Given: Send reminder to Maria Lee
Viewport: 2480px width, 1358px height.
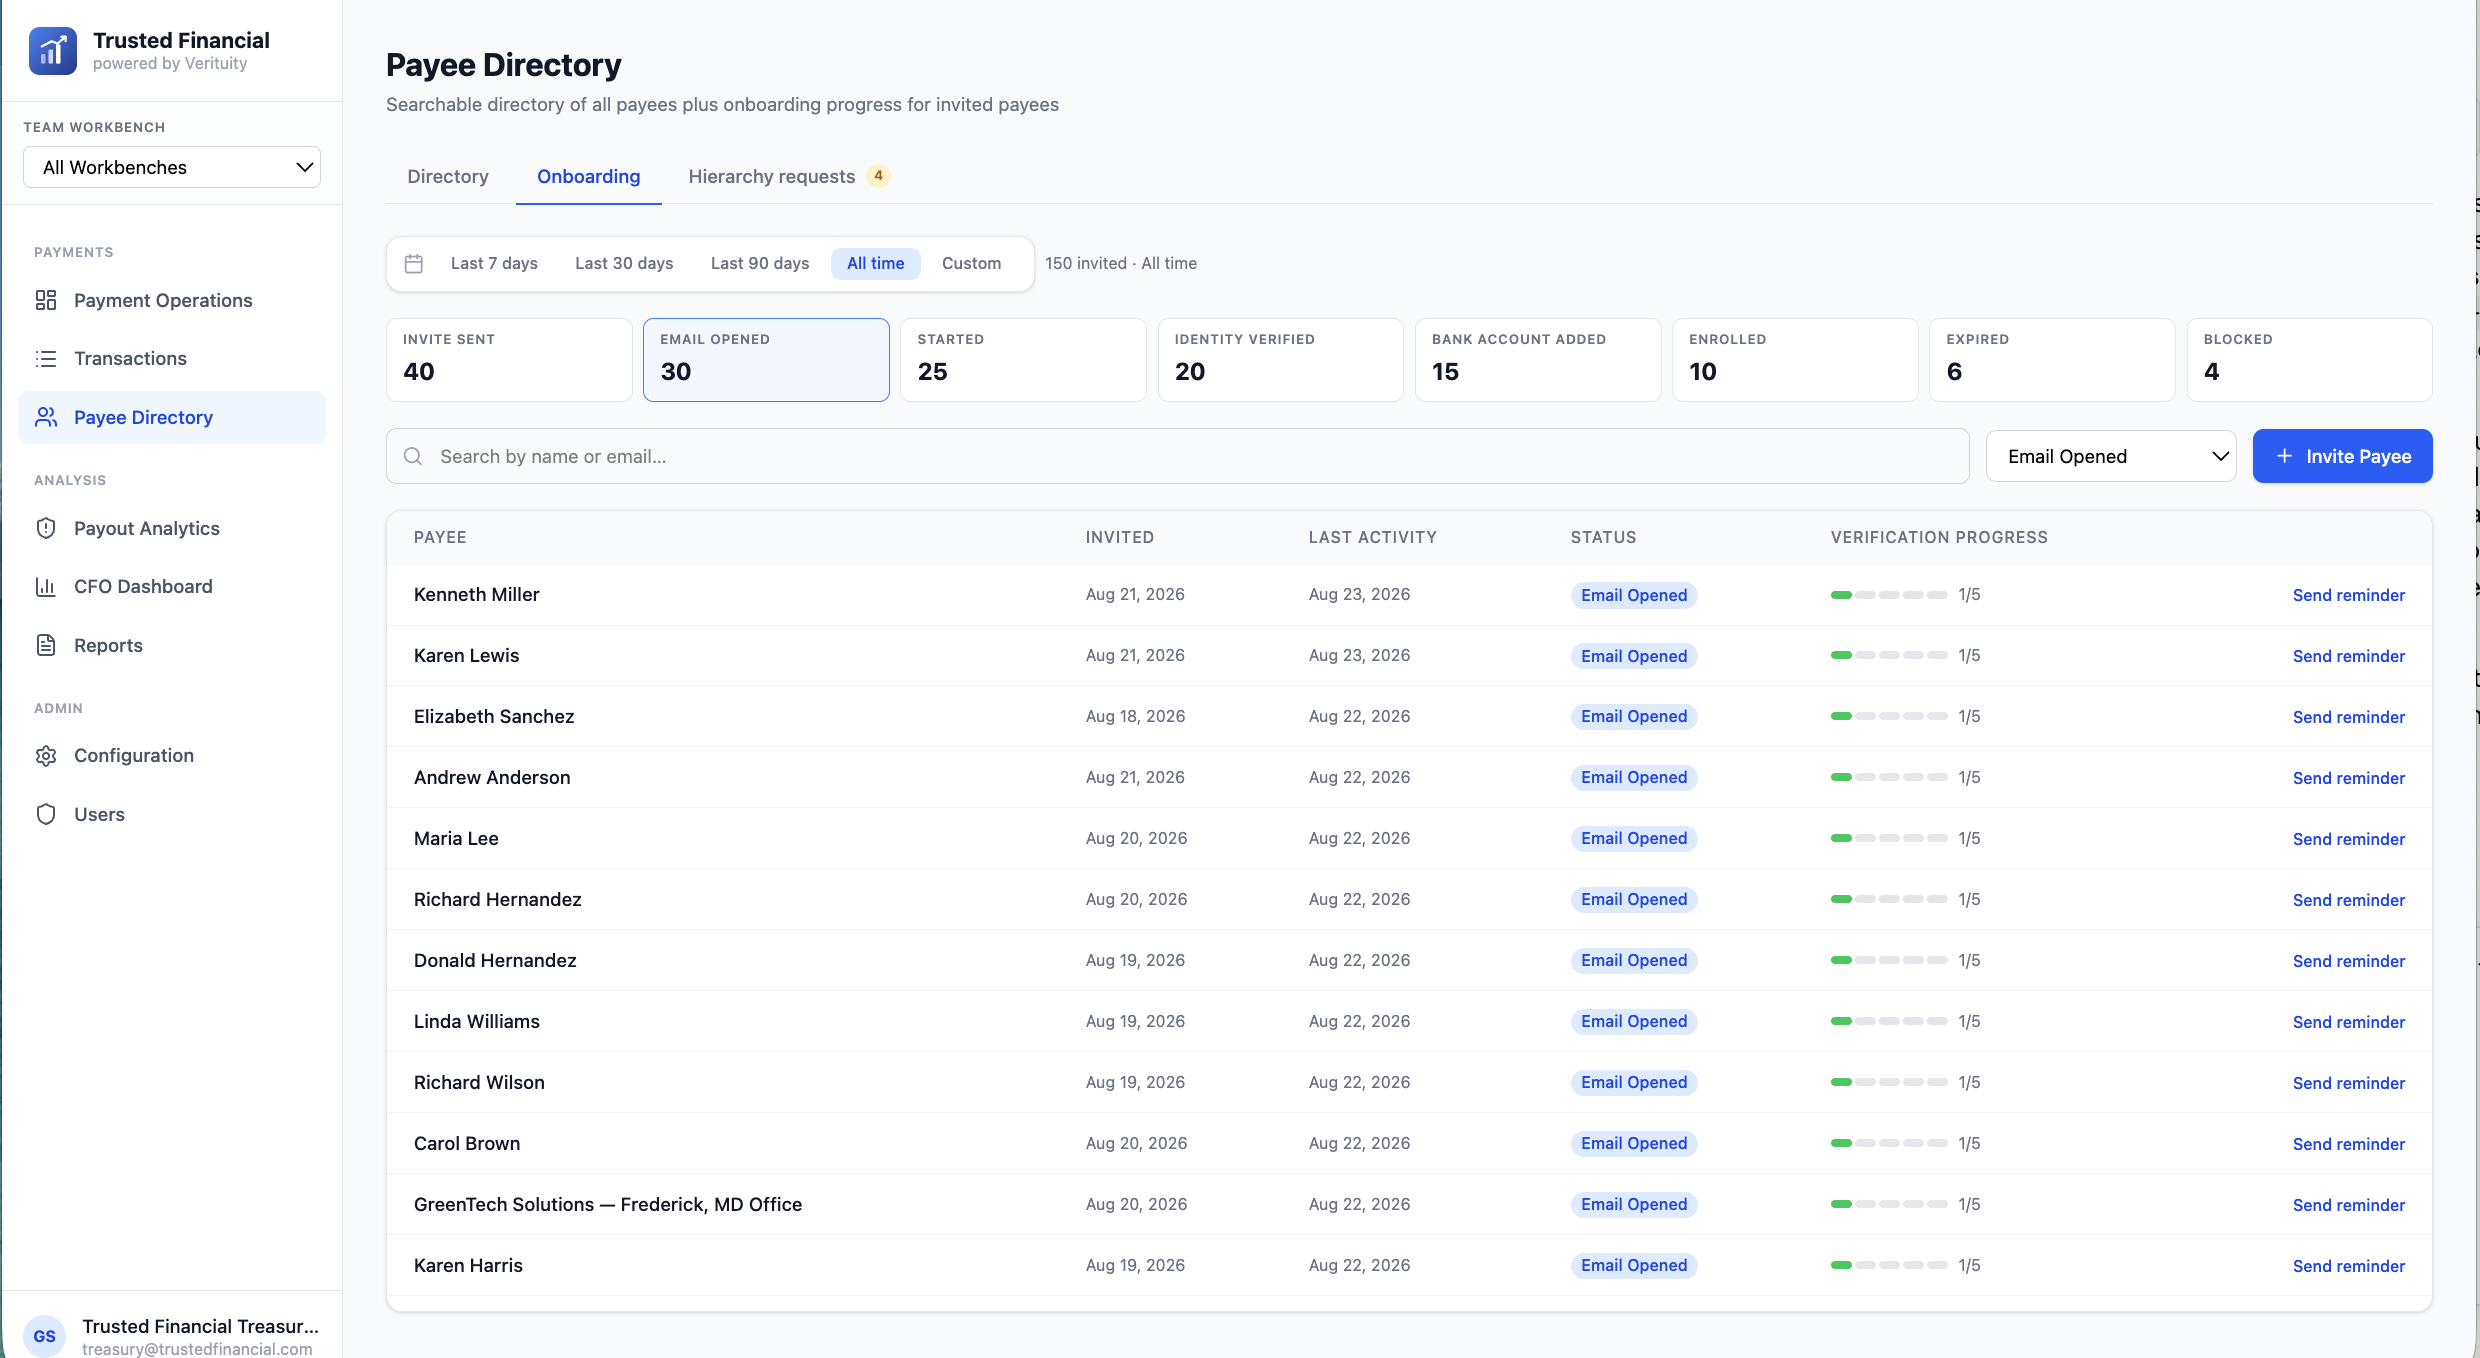Looking at the screenshot, I should click(x=2349, y=839).
